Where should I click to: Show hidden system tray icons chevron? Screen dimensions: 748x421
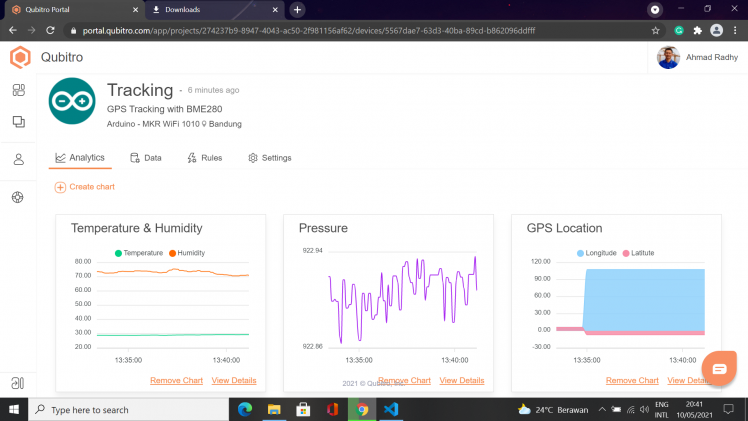(602, 410)
